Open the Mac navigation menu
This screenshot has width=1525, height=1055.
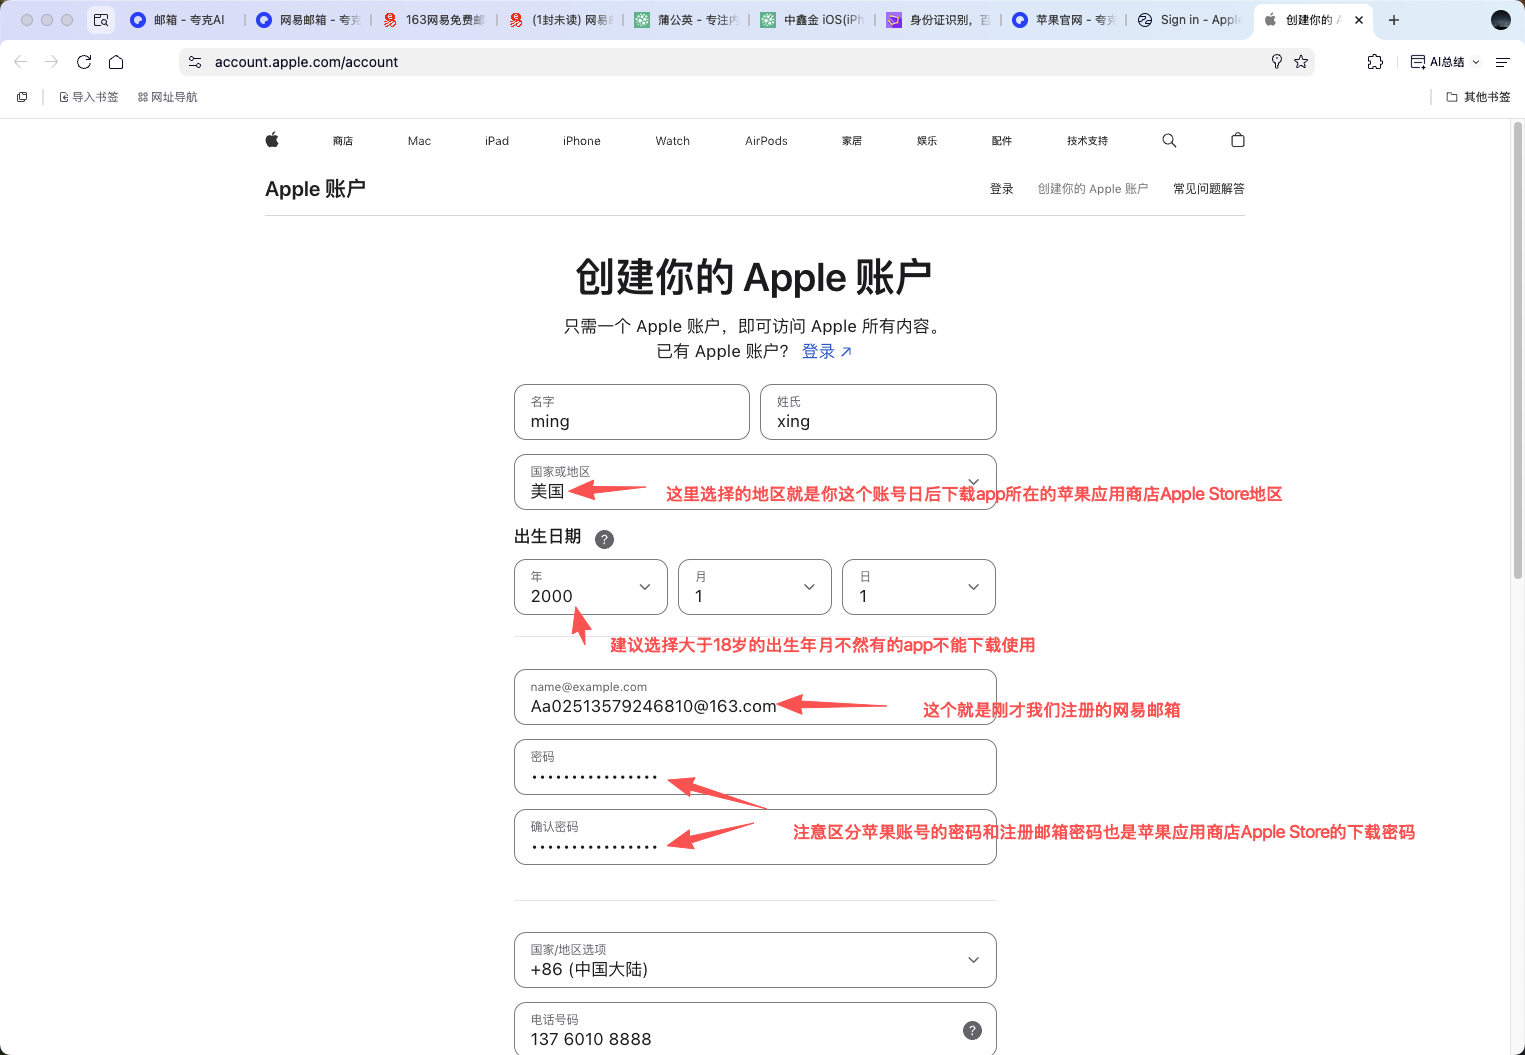pos(419,141)
